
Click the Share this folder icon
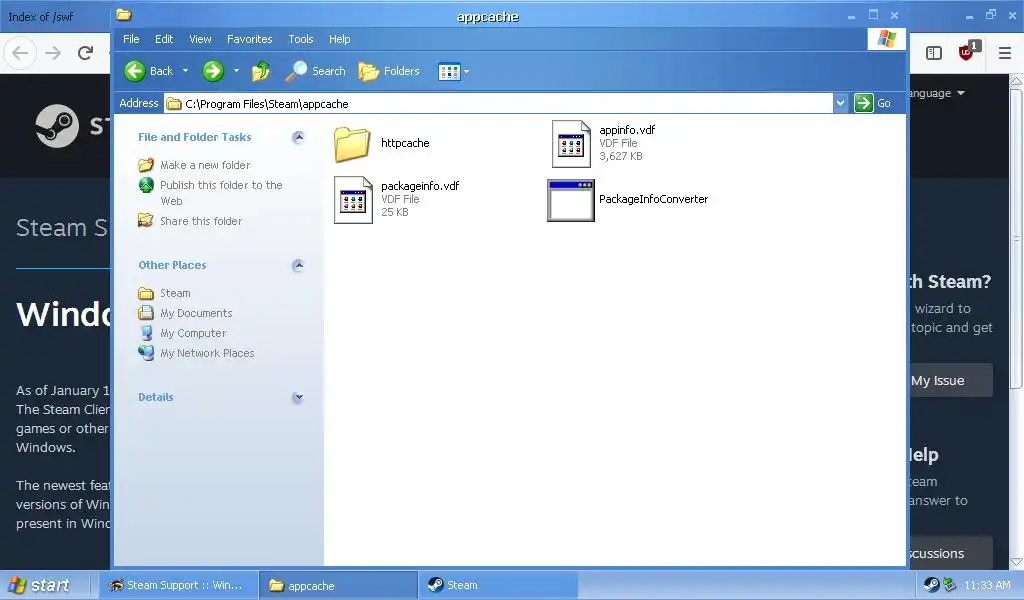(146, 221)
